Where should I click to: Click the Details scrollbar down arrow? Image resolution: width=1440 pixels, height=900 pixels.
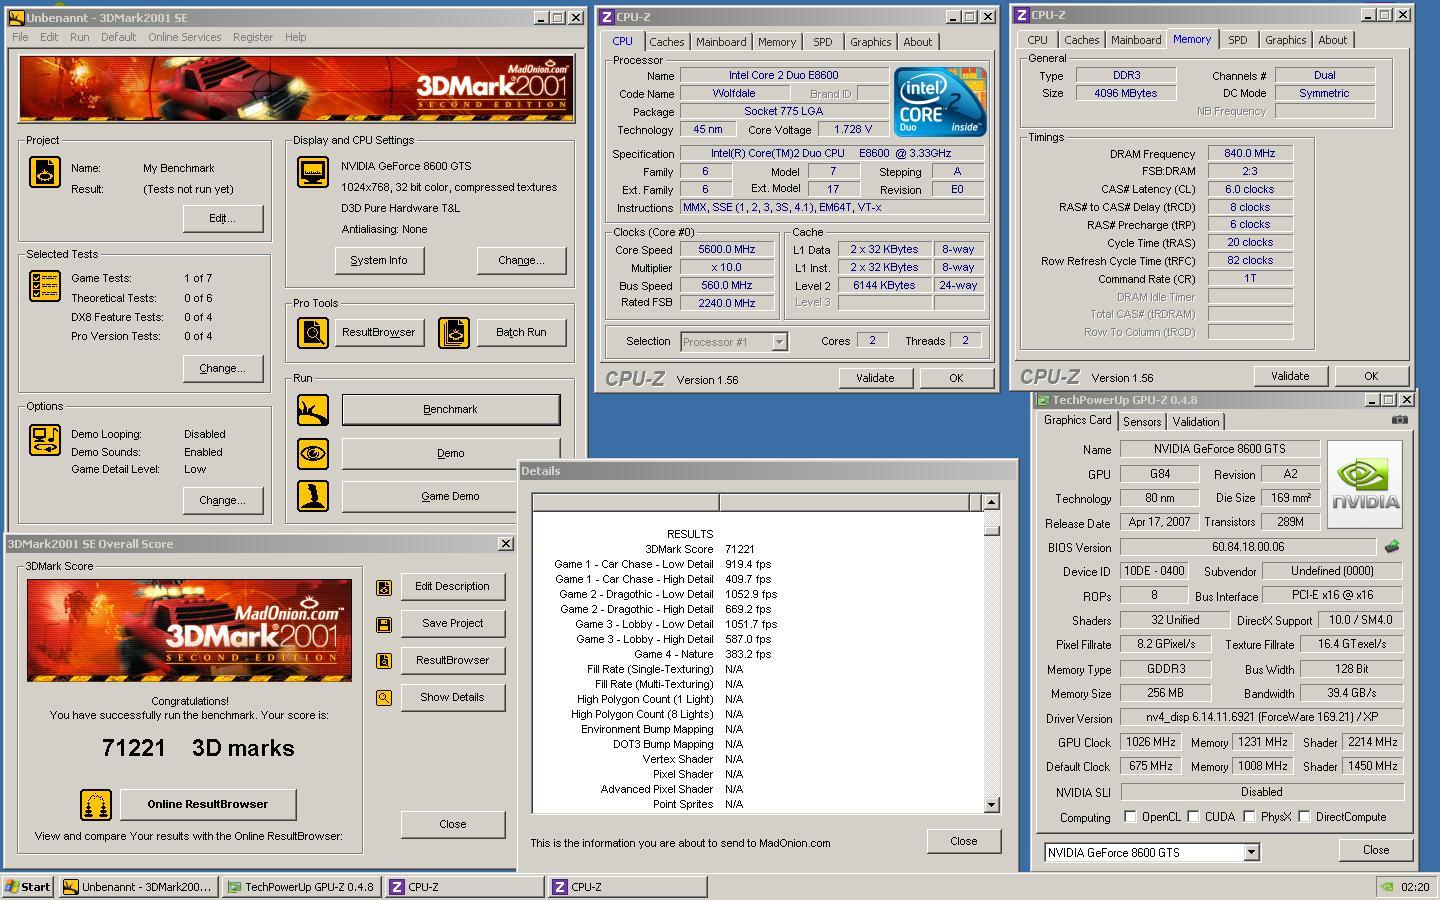click(991, 804)
